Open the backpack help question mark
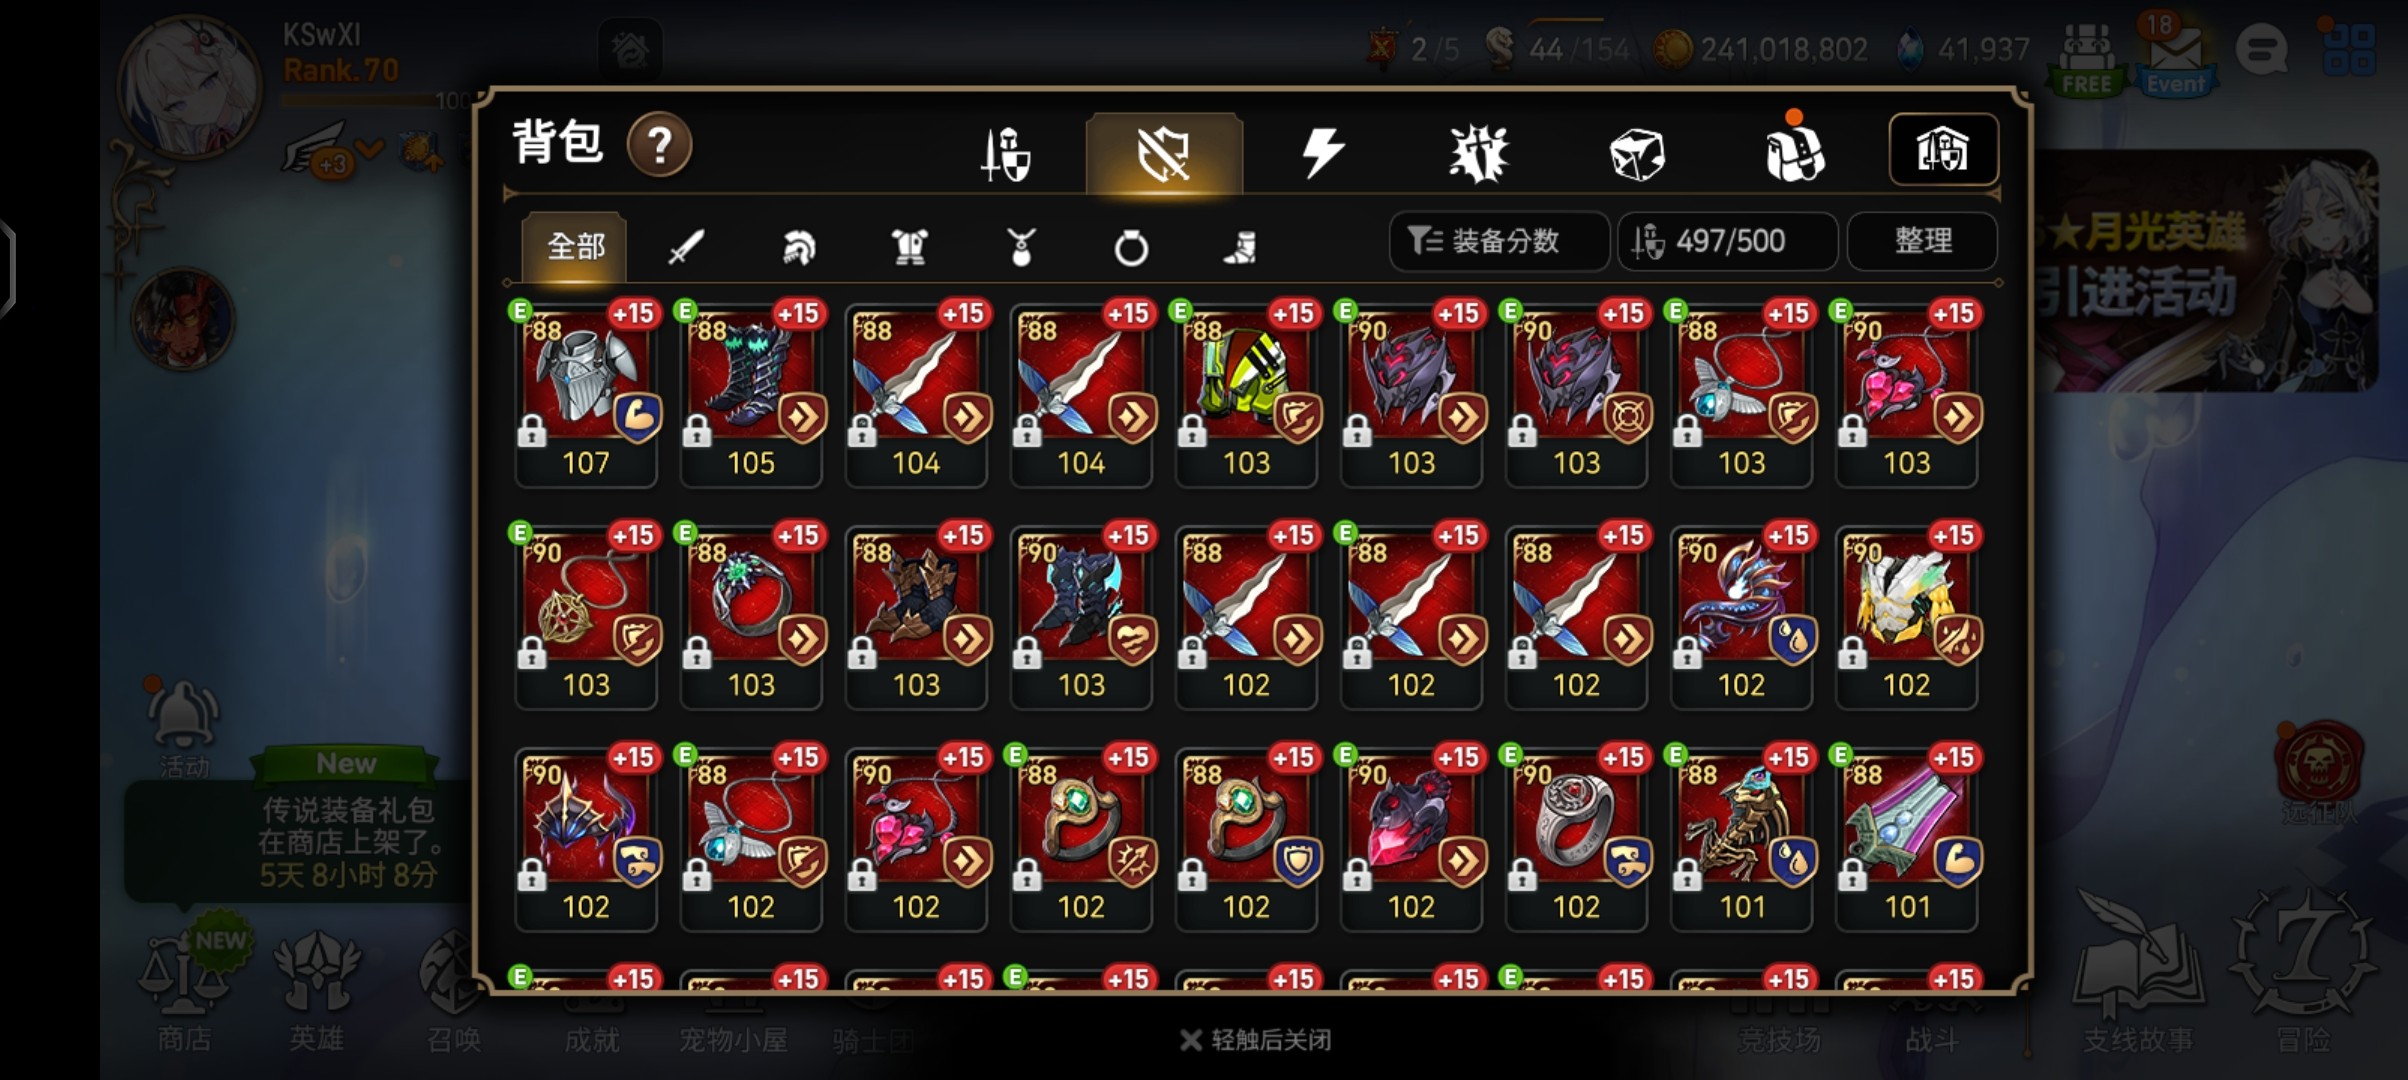This screenshot has height=1080, width=2408. point(659,146)
